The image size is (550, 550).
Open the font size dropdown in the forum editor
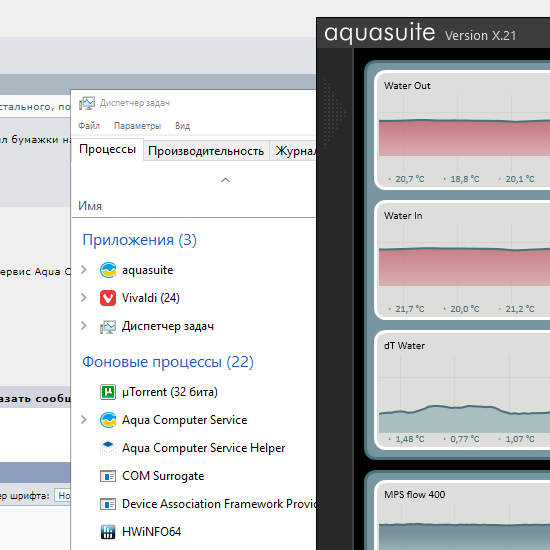(x=62, y=496)
